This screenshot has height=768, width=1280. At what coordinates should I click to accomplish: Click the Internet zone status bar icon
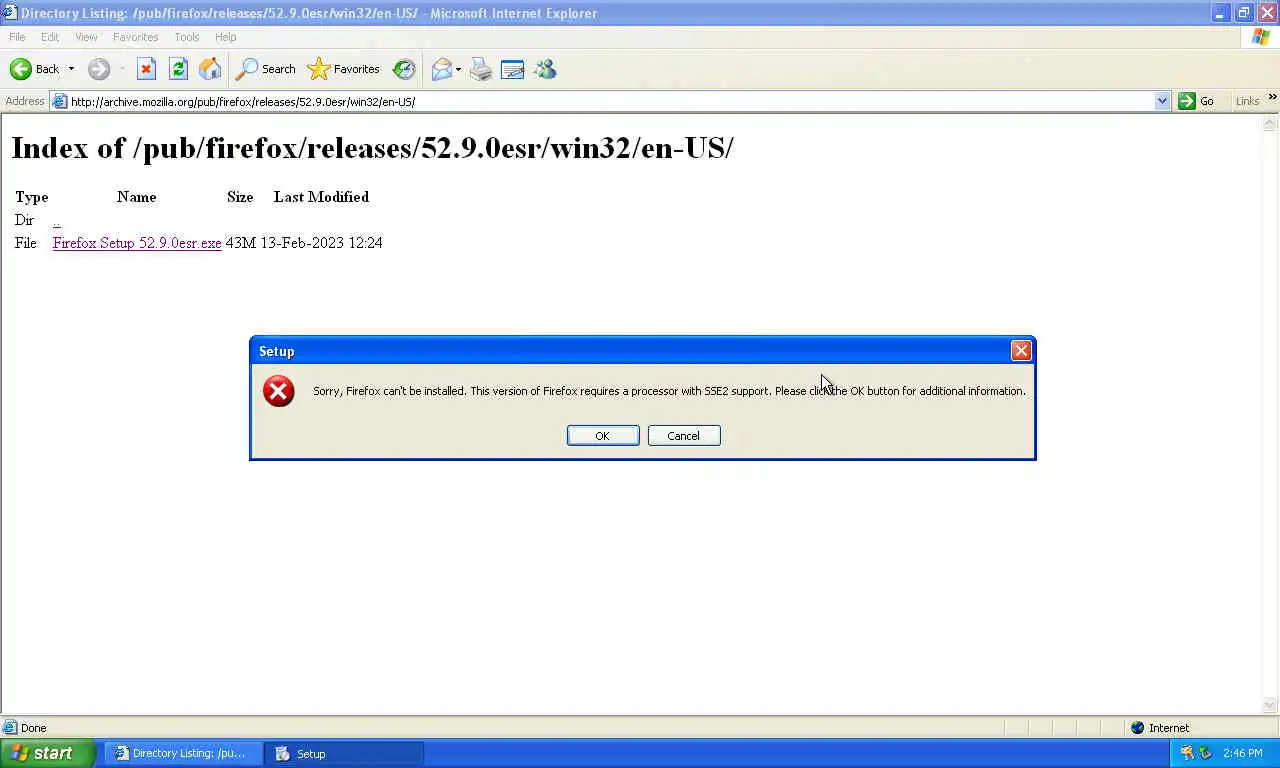click(1137, 728)
